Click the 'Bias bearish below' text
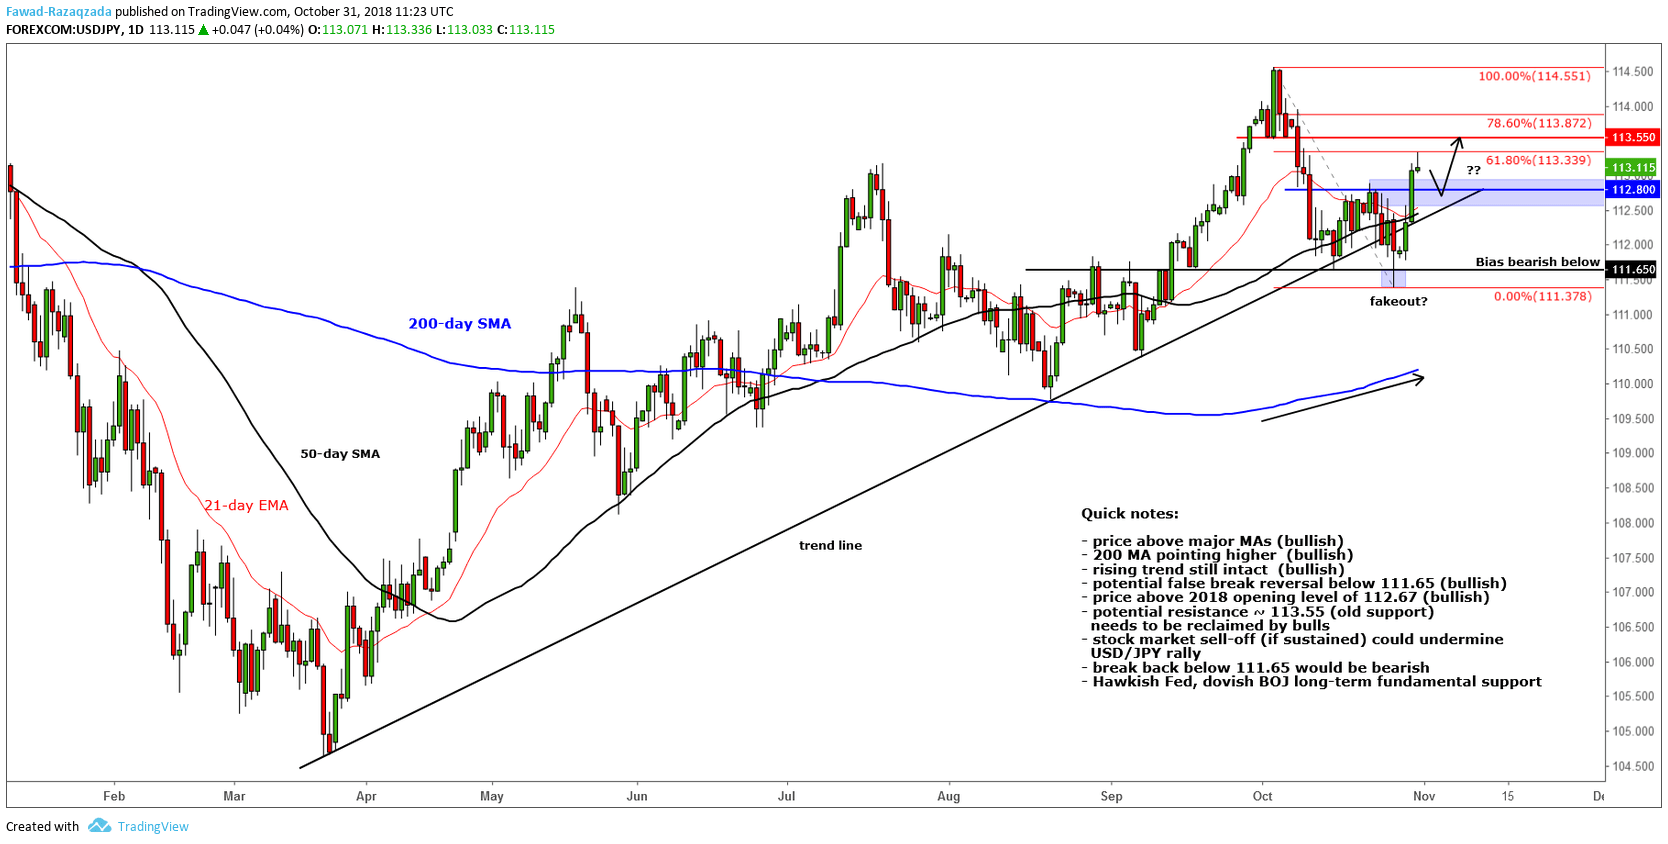Image resolution: width=1668 pixels, height=844 pixels. click(x=1538, y=262)
